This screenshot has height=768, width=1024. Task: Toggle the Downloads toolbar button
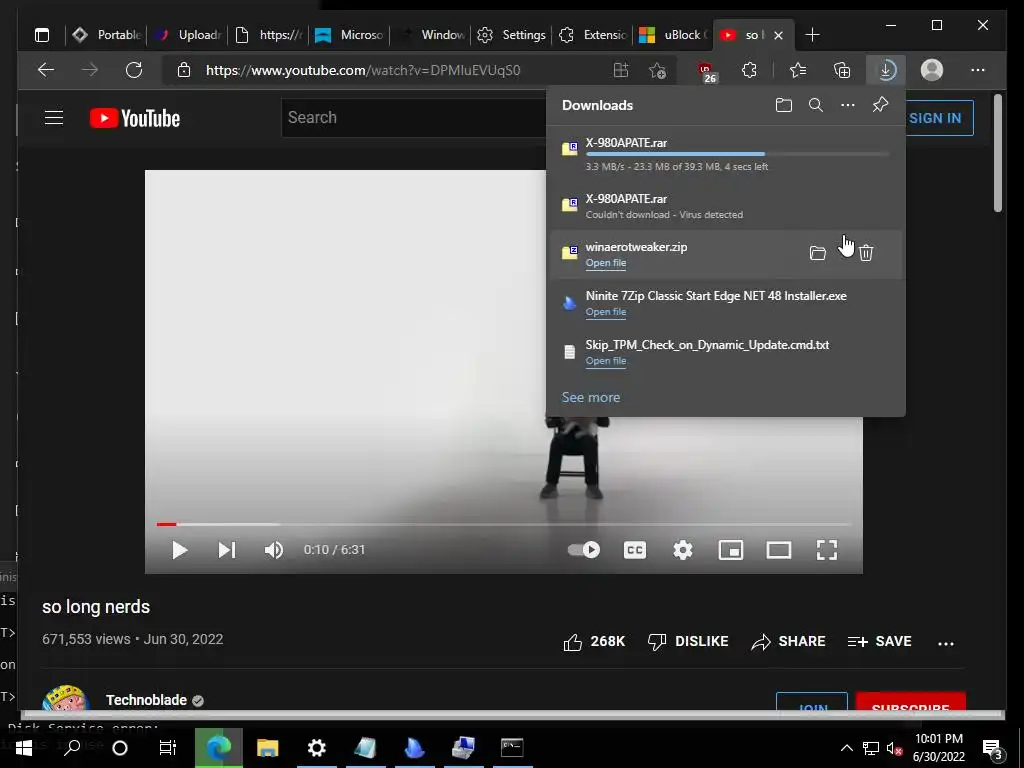(x=886, y=70)
